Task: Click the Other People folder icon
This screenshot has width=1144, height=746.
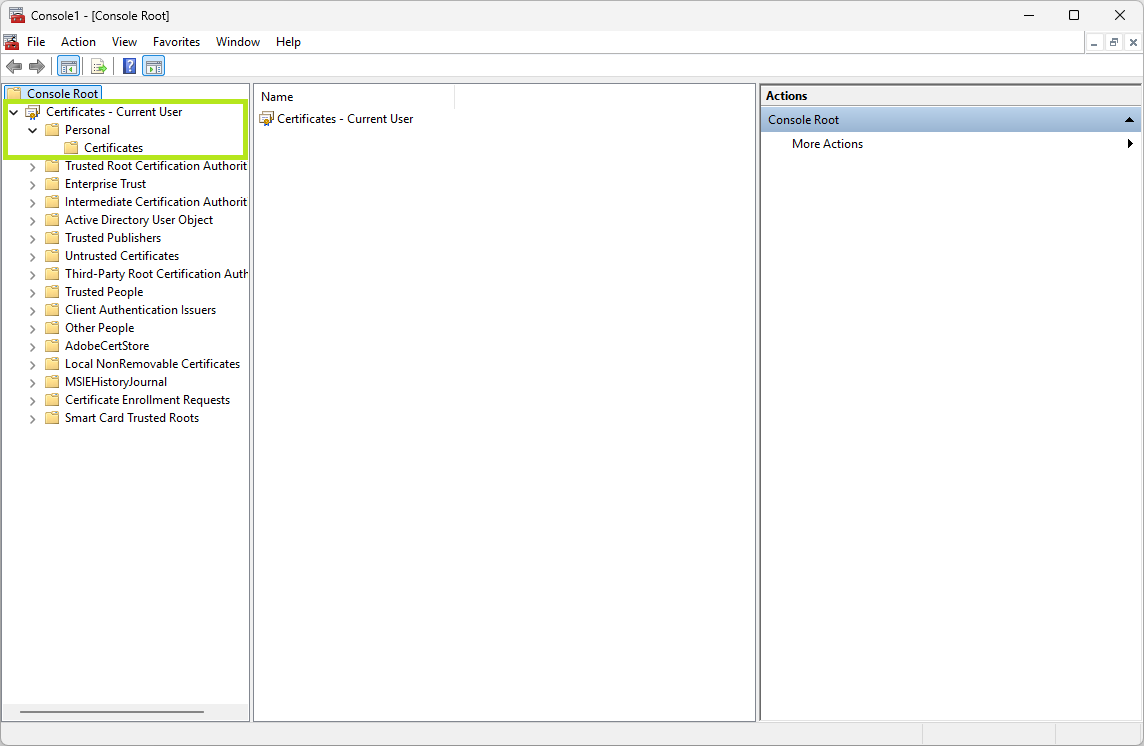Action: click(x=52, y=328)
